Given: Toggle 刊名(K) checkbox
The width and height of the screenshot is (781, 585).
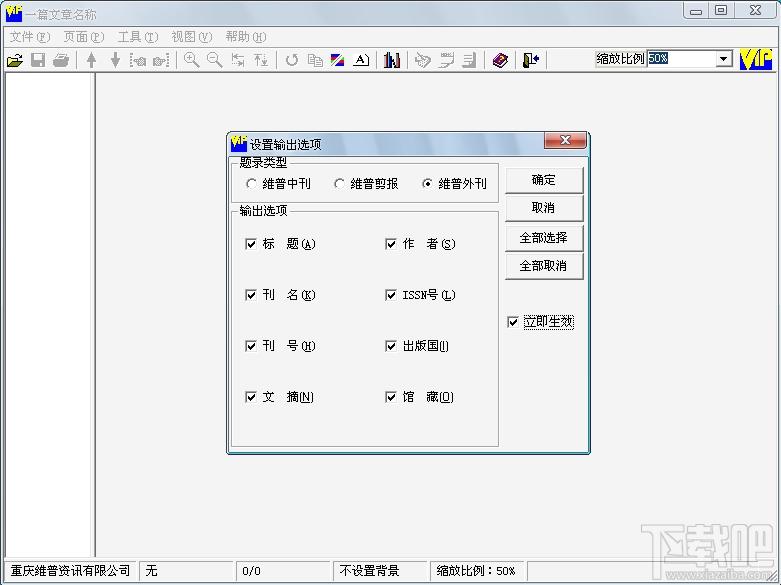Looking at the screenshot, I should 251,295.
